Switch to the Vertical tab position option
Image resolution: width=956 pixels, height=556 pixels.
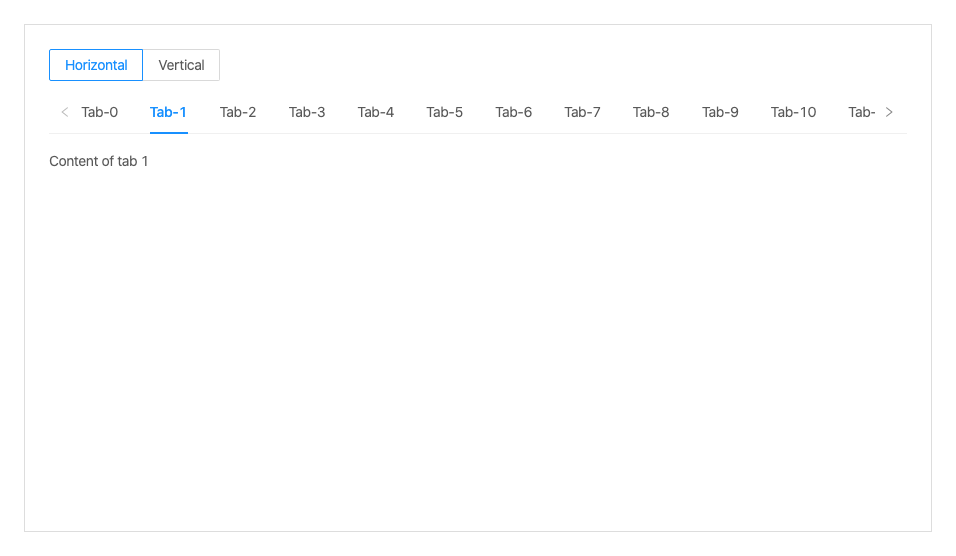point(181,65)
